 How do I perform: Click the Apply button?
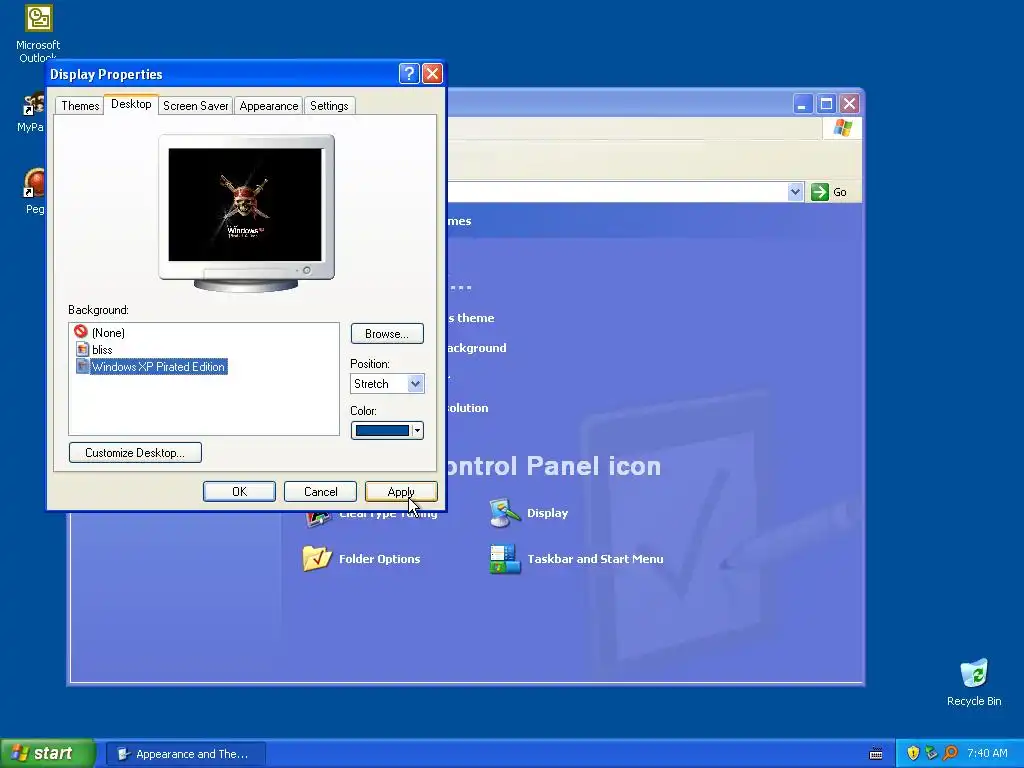pyautogui.click(x=401, y=492)
